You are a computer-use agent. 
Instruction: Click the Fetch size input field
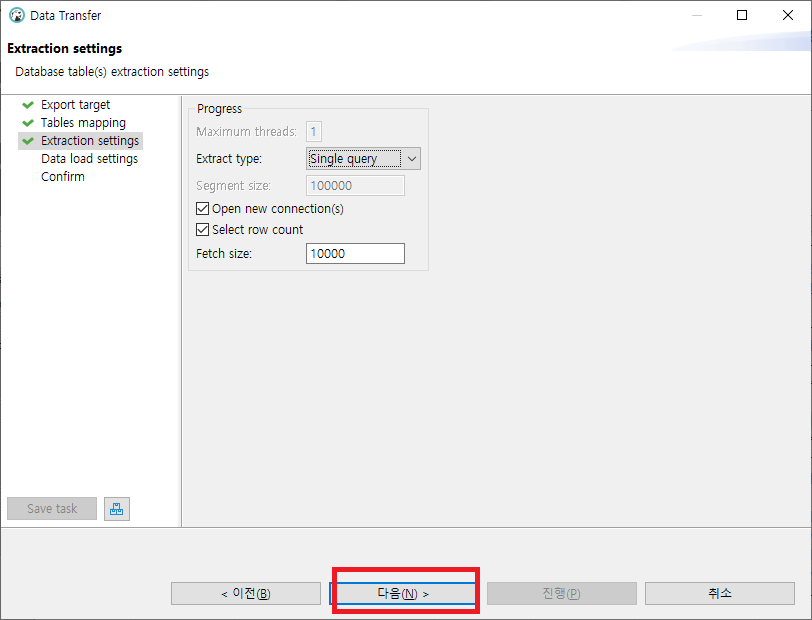coord(355,254)
